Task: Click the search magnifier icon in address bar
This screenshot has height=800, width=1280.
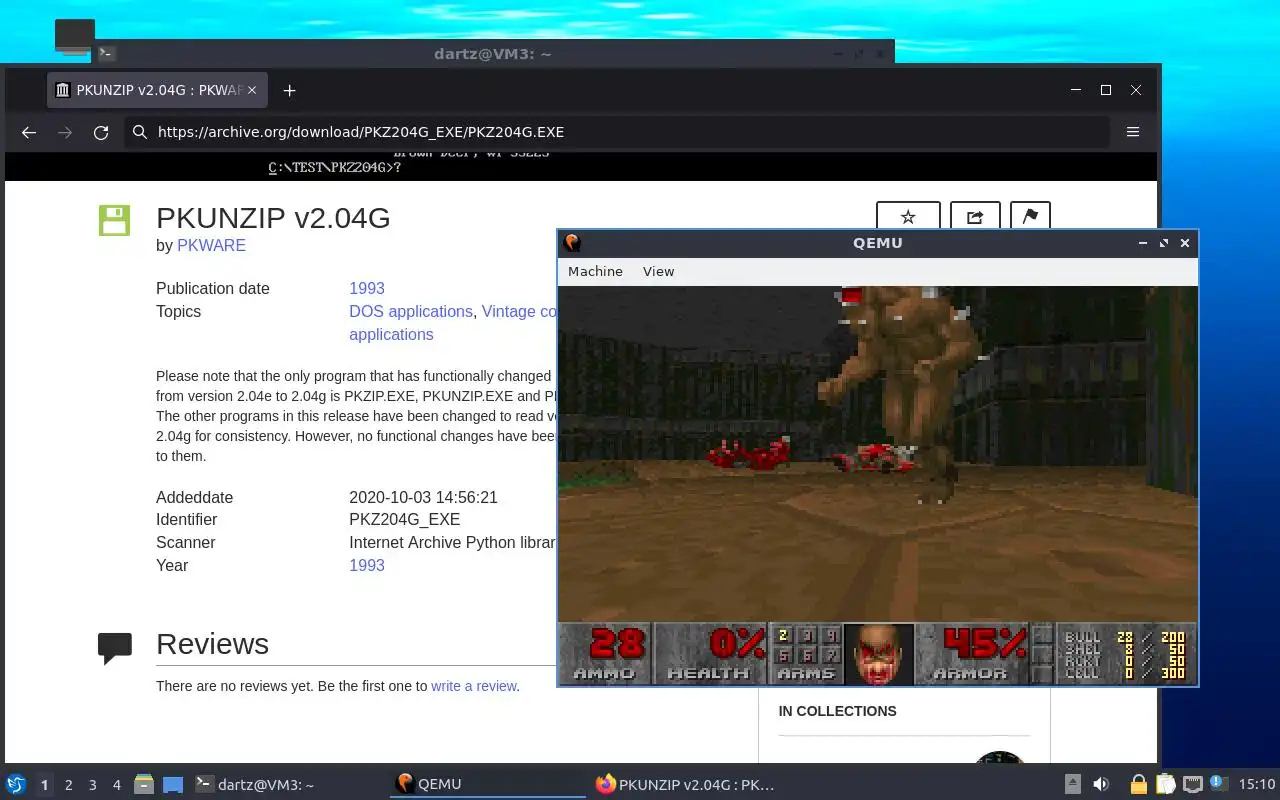Action: click(141, 132)
